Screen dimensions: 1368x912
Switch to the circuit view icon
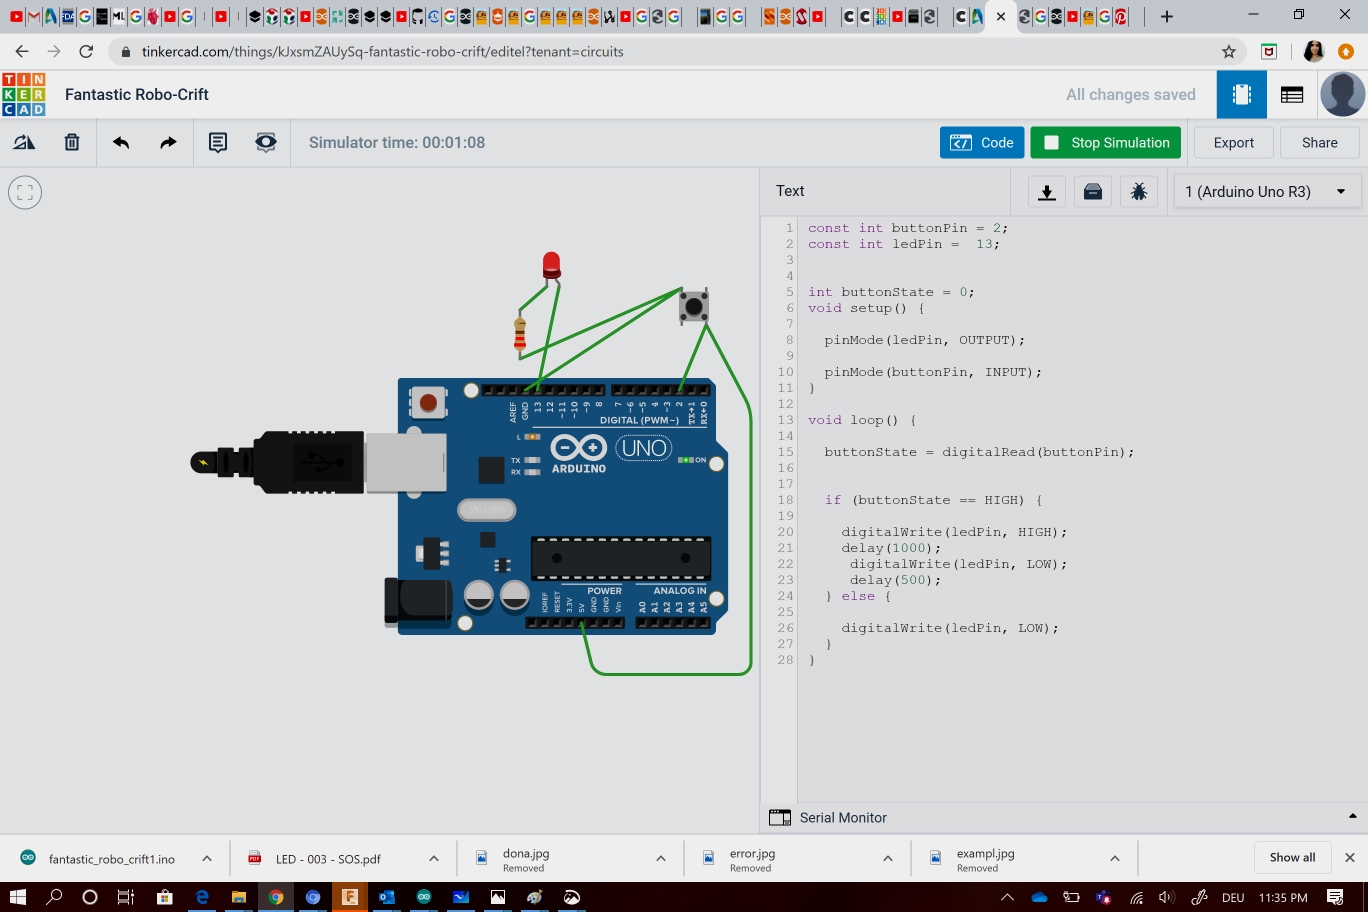(x=1242, y=95)
